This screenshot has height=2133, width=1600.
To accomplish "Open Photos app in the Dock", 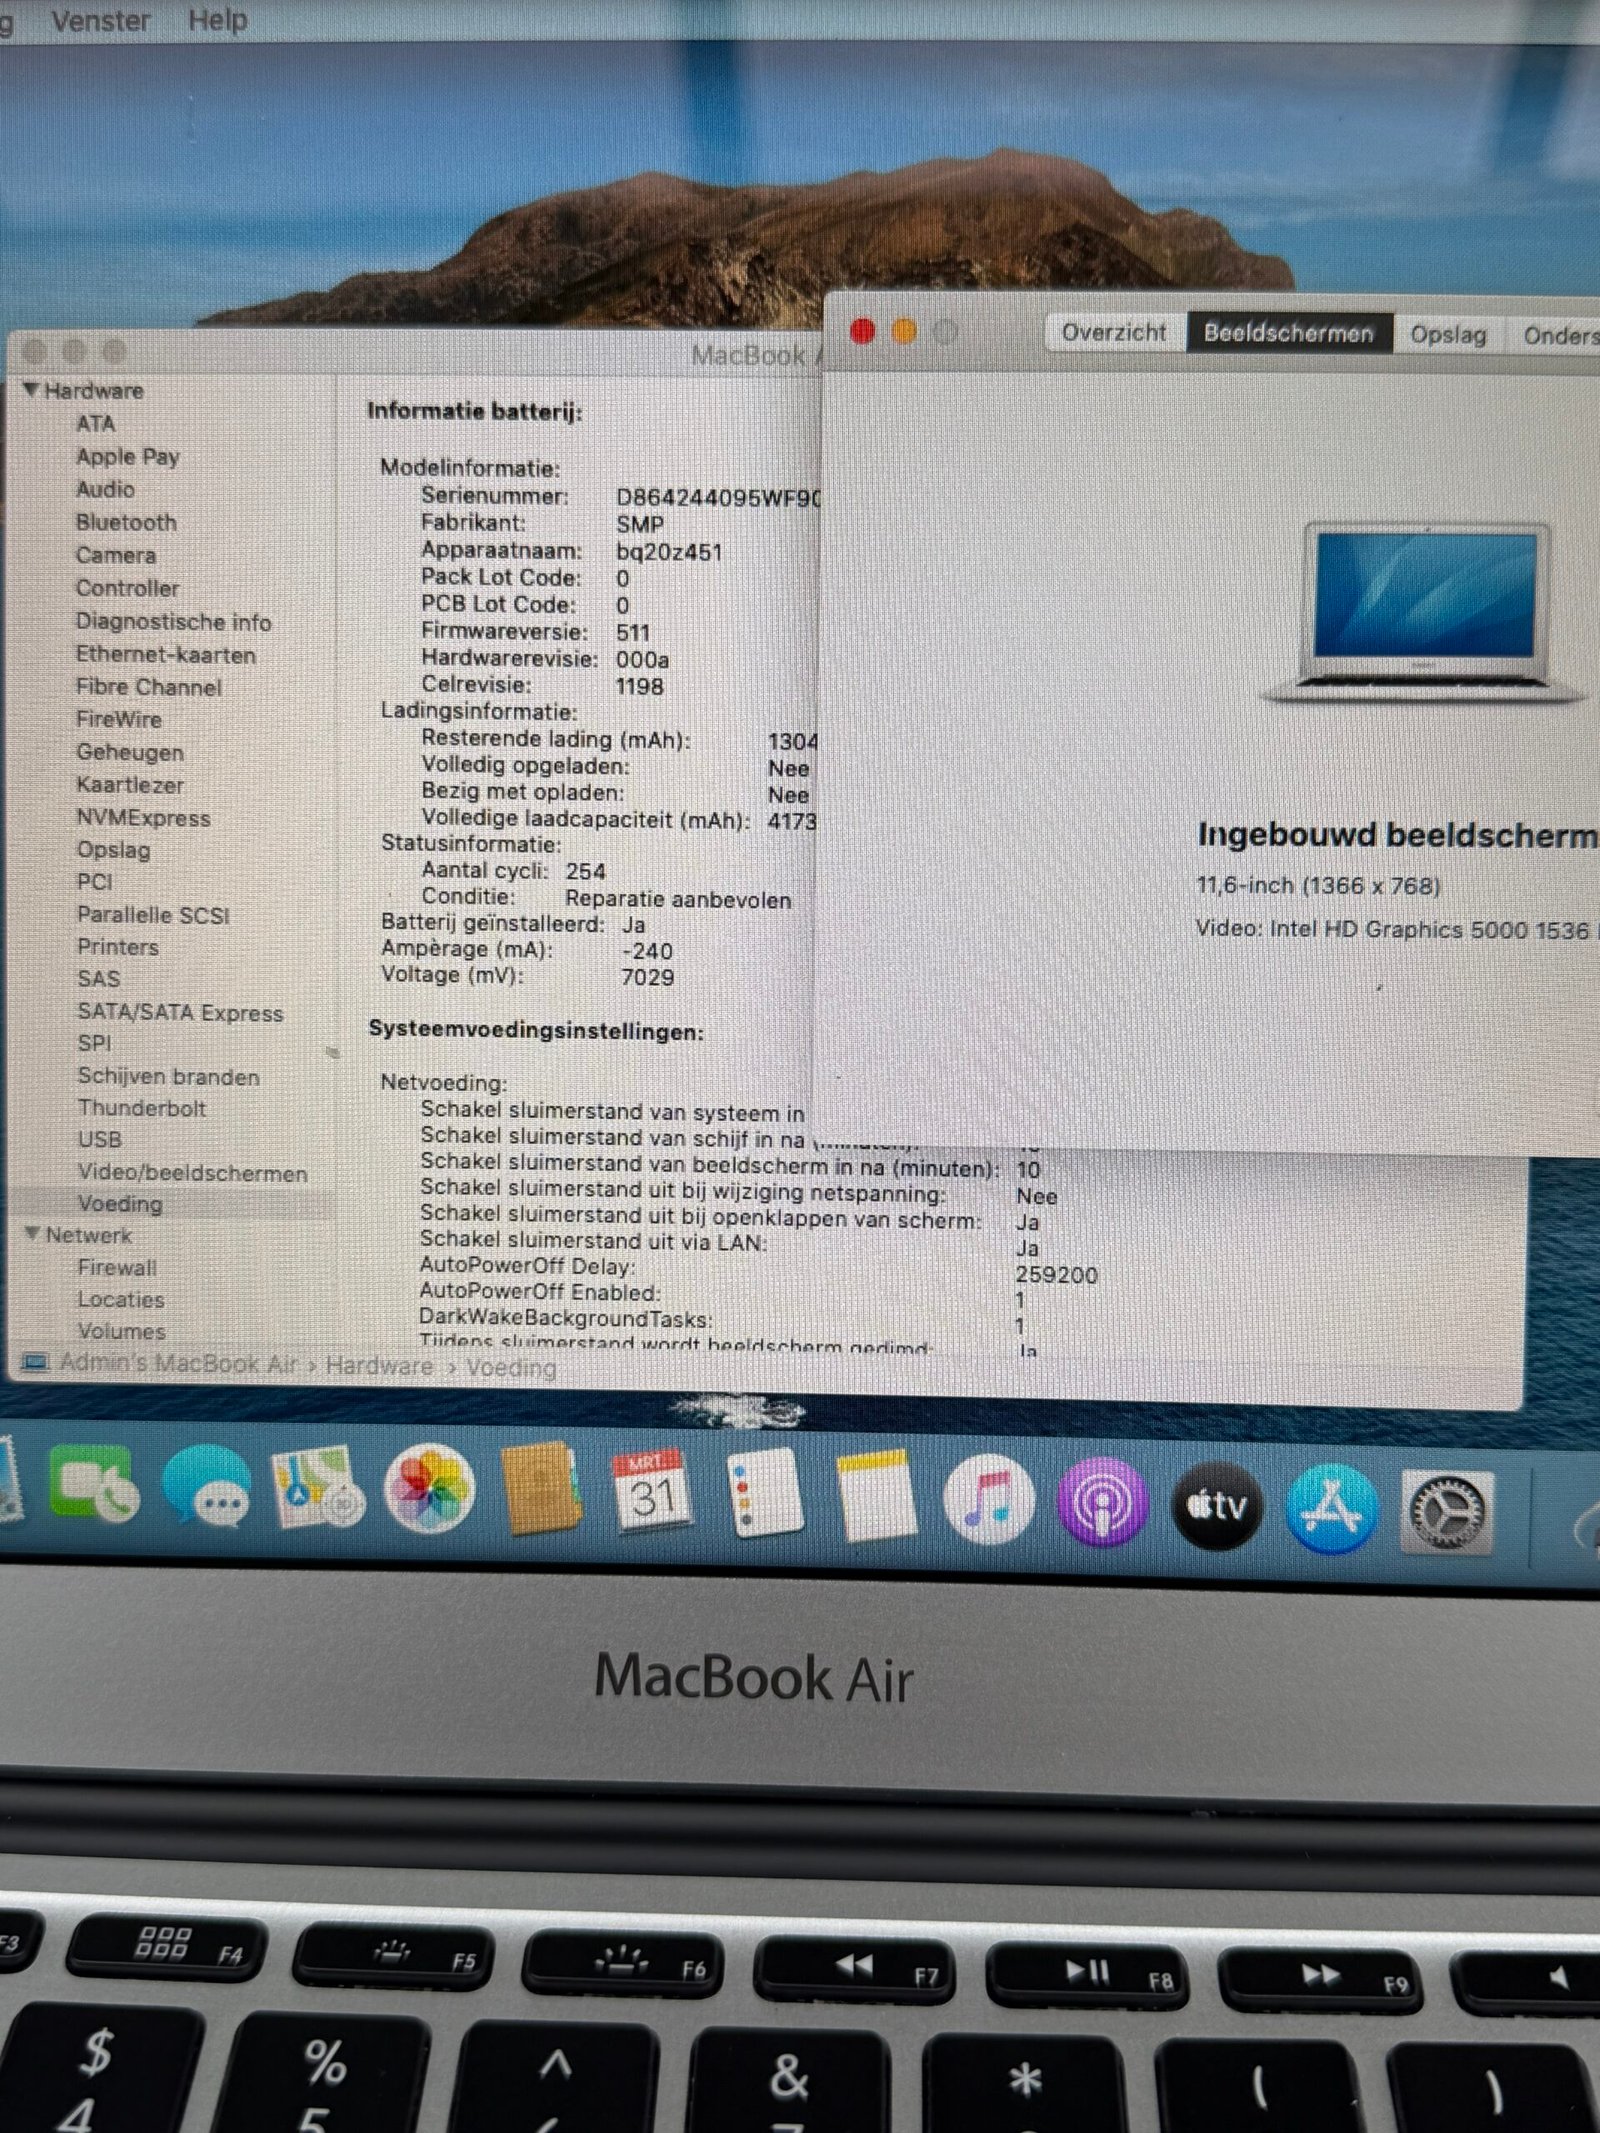I will click(x=430, y=1489).
